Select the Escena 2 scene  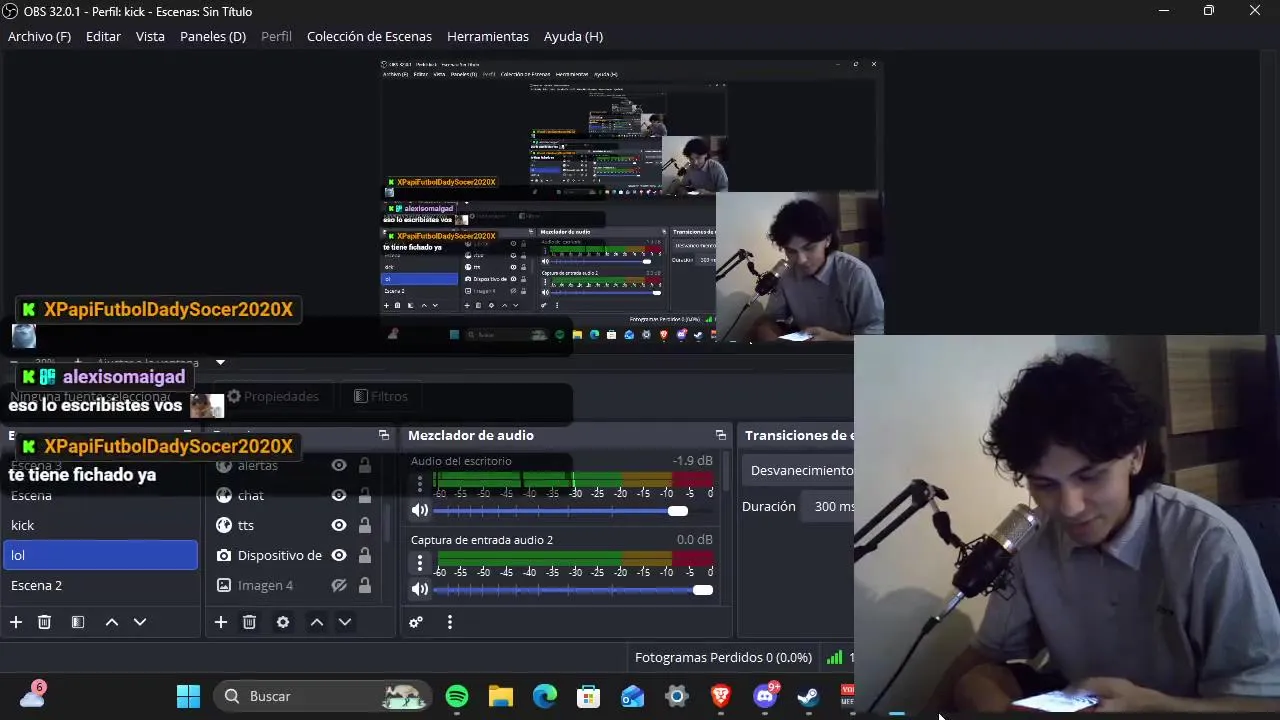pos(100,585)
